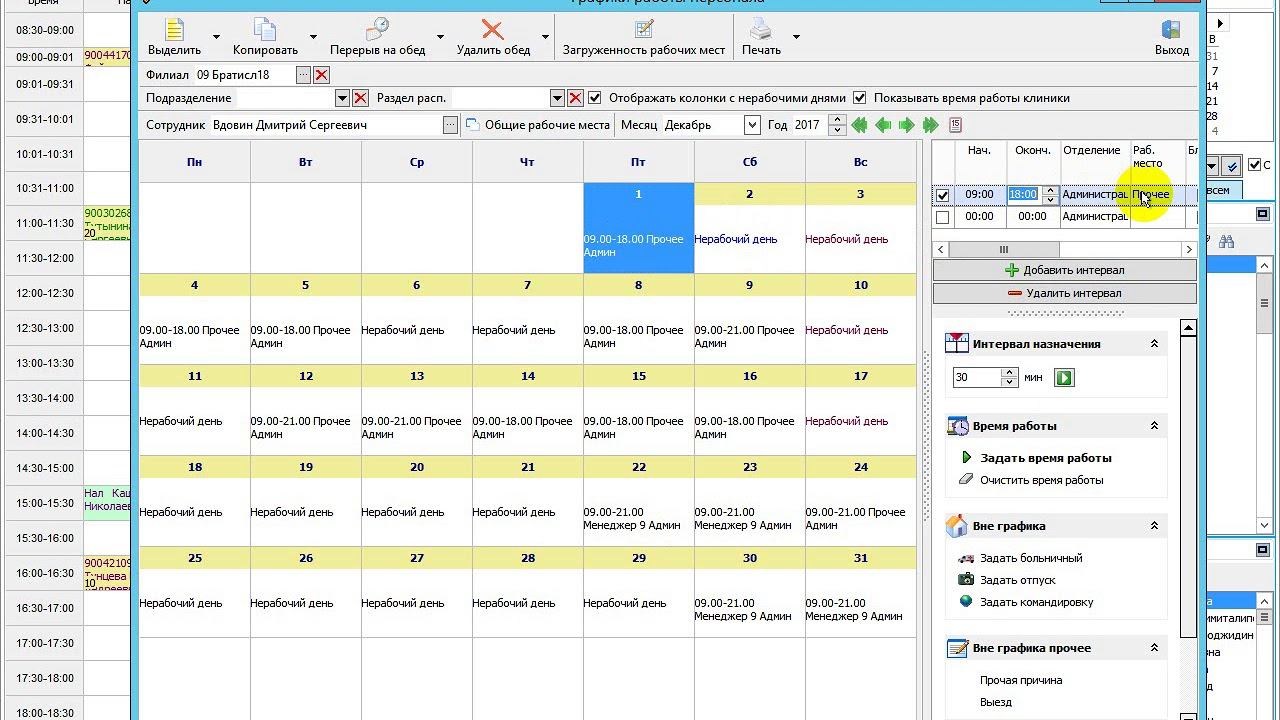Image resolution: width=1280 pixels, height=720 pixels.
Task: Clear the Раздел расп. field with red X
Action: click(x=575, y=98)
